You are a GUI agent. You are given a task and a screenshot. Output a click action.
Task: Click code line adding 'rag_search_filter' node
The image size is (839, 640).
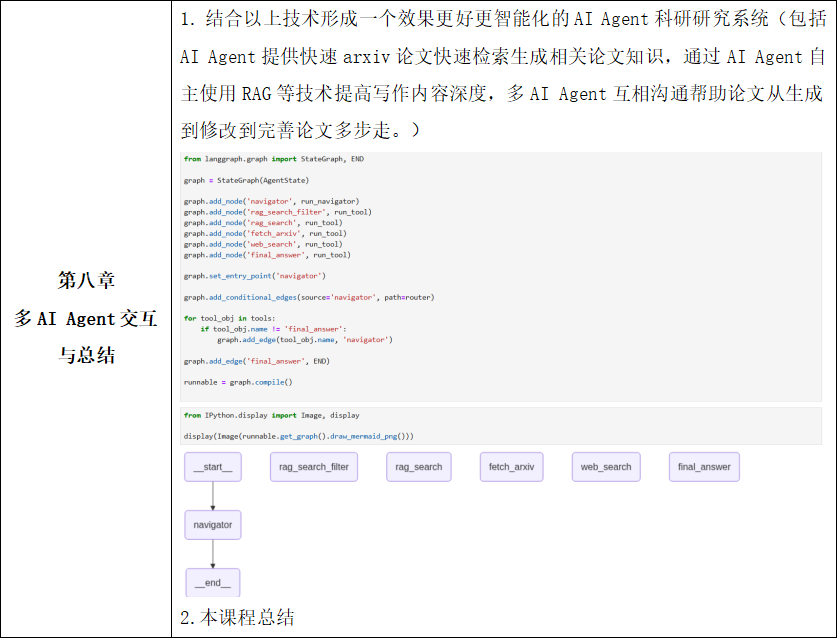(x=278, y=212)
